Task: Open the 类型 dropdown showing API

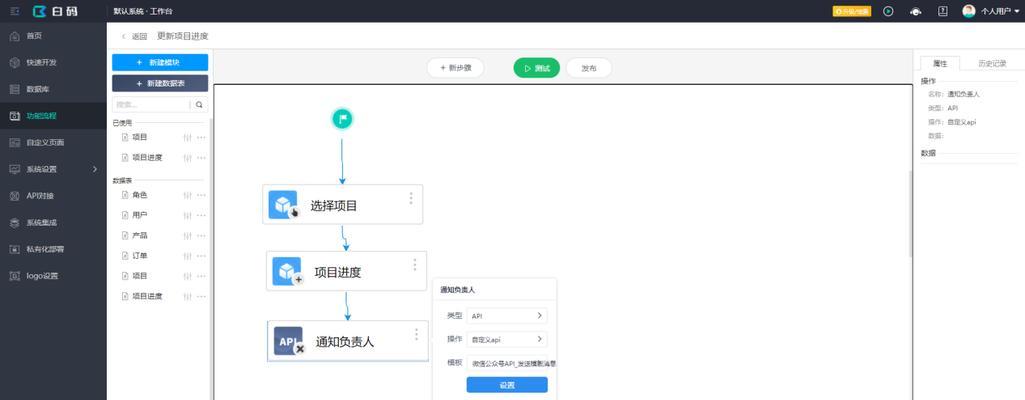Action: coord(507,316)
